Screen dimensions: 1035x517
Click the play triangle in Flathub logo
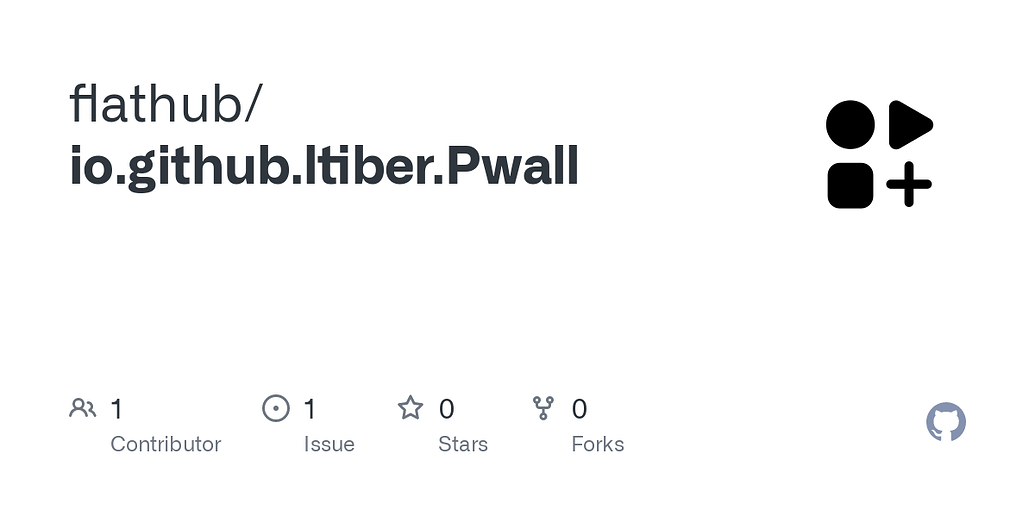(x=908, y=125)
